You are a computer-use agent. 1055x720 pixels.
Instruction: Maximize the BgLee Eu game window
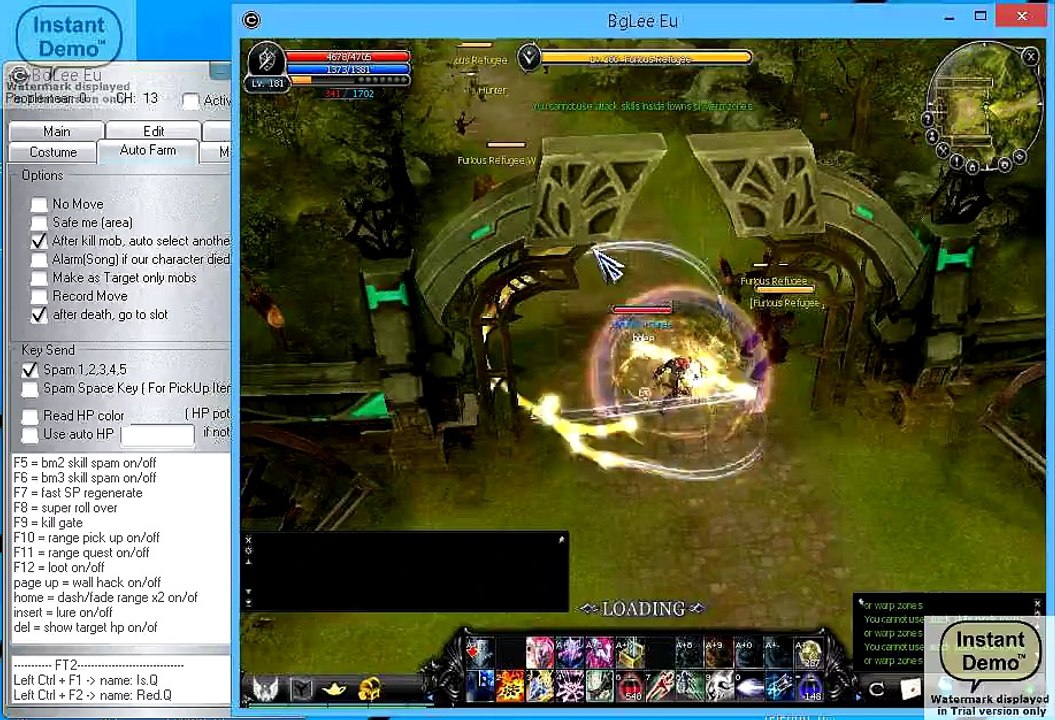pos(981,16)
